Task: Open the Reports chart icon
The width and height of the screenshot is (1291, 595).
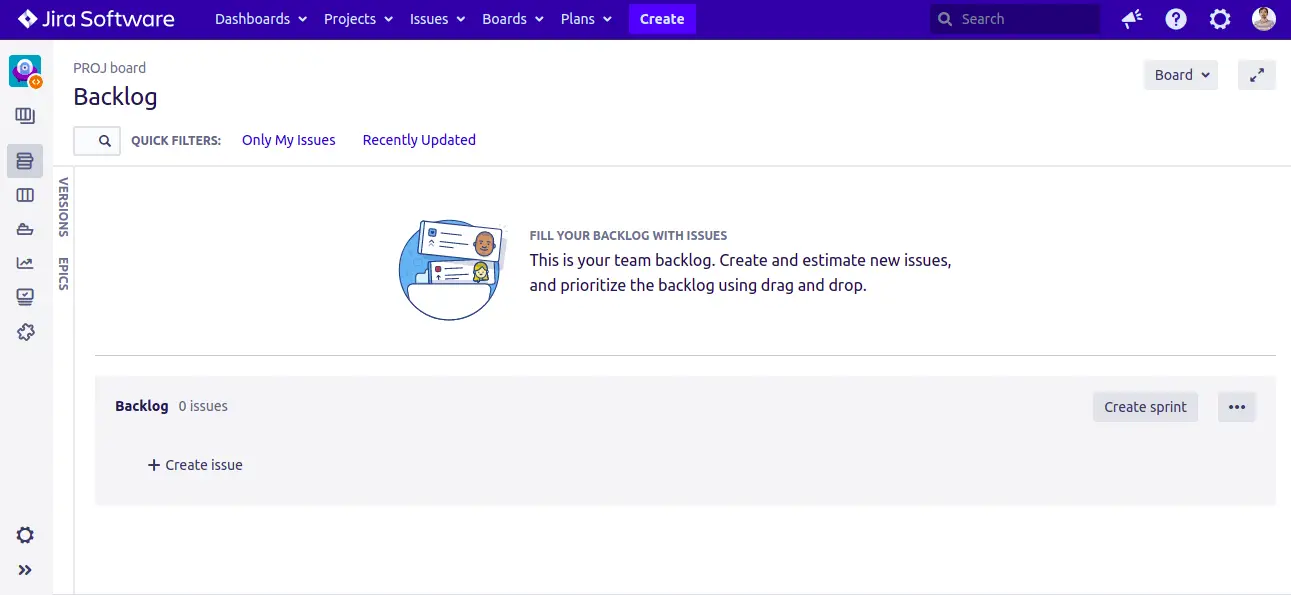Action: click(25, 263)
